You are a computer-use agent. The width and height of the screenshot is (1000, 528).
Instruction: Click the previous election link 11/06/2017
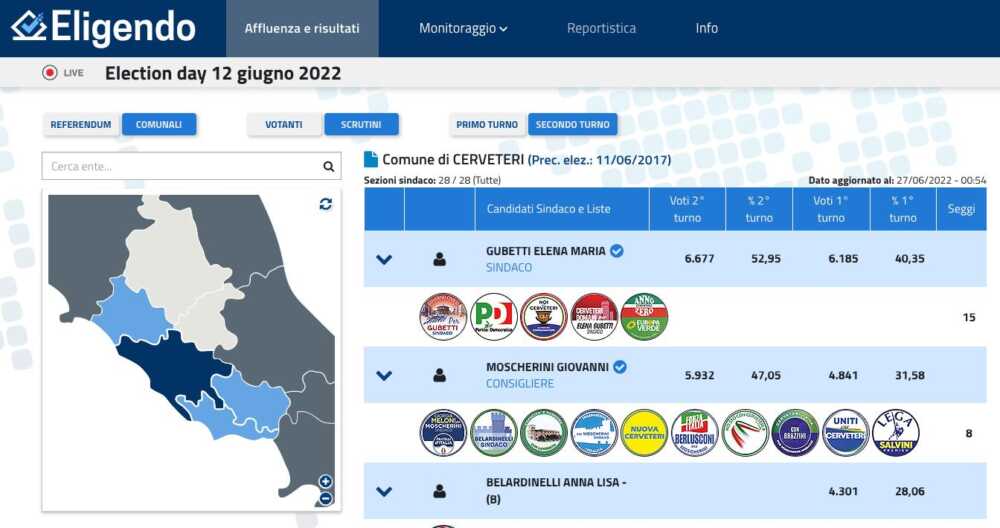pyautogui.click(x=599, y=160)
